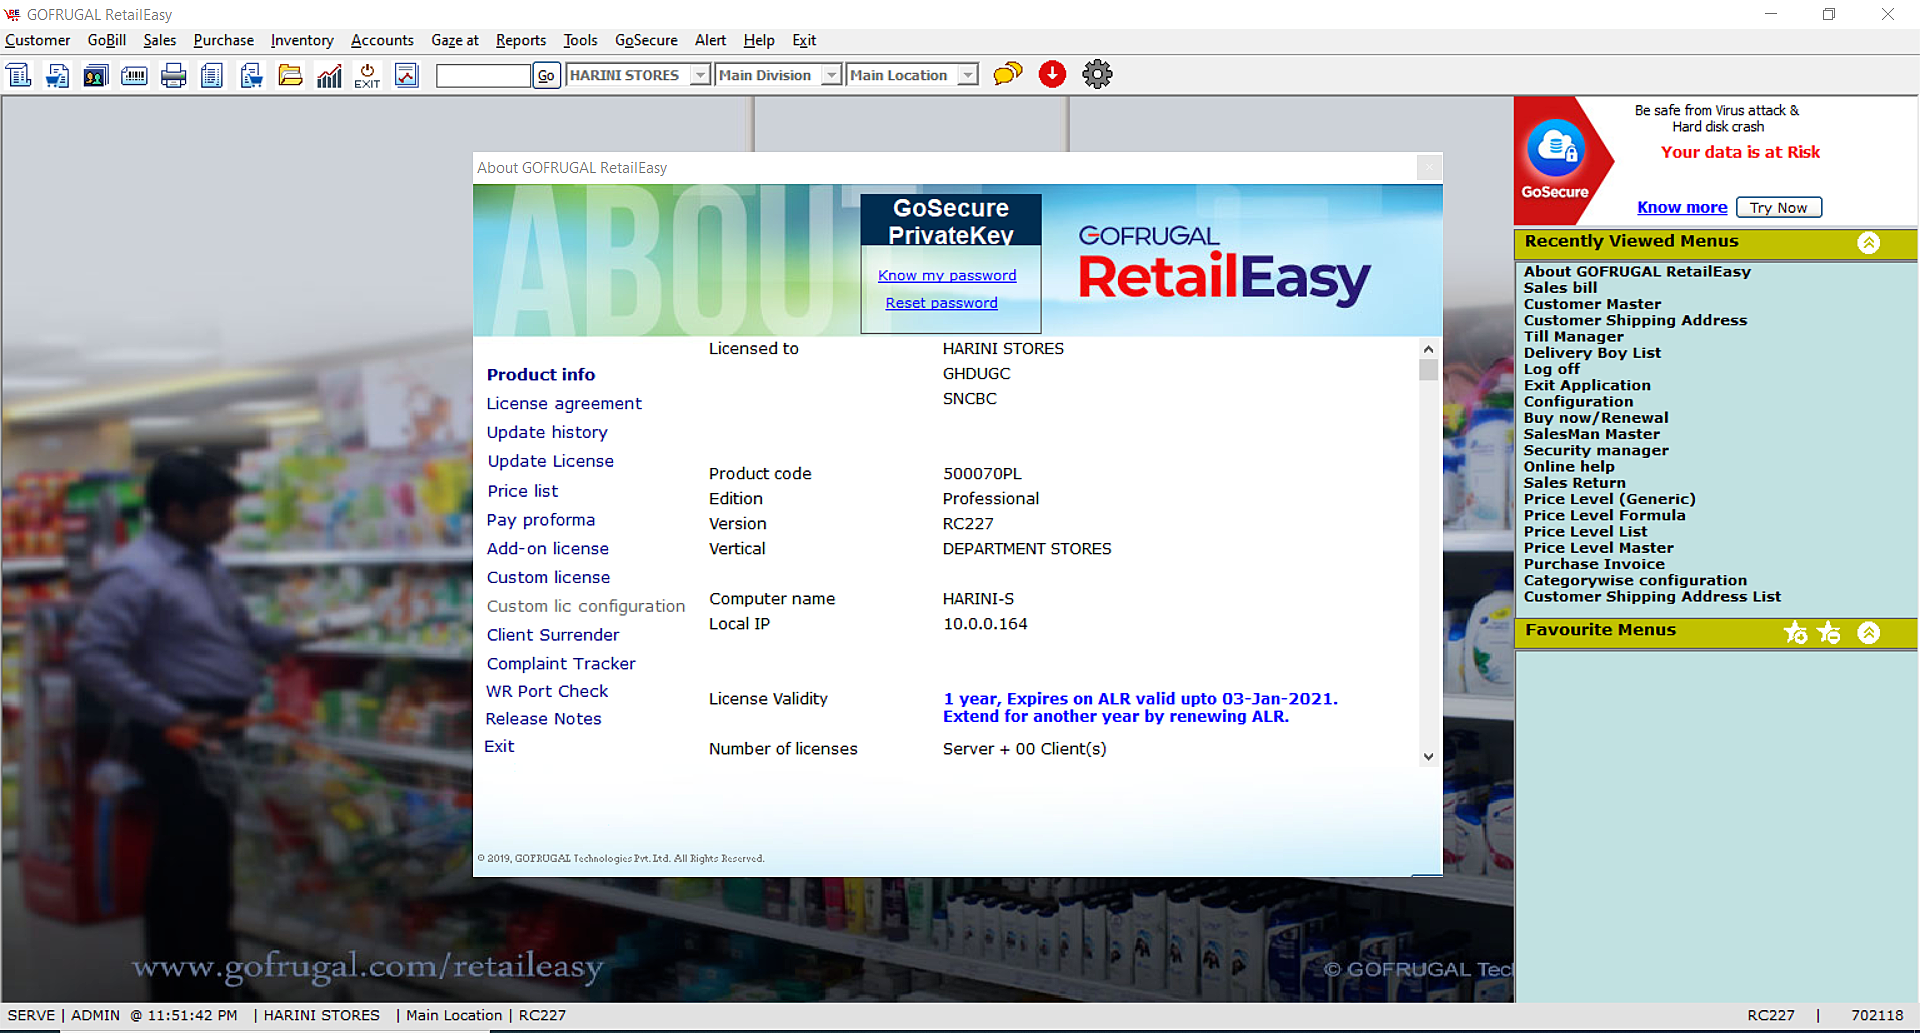This screenshot has height=1033, width=1920.
Task: Open the Inventory menu
Action: [x=301, y=40]
